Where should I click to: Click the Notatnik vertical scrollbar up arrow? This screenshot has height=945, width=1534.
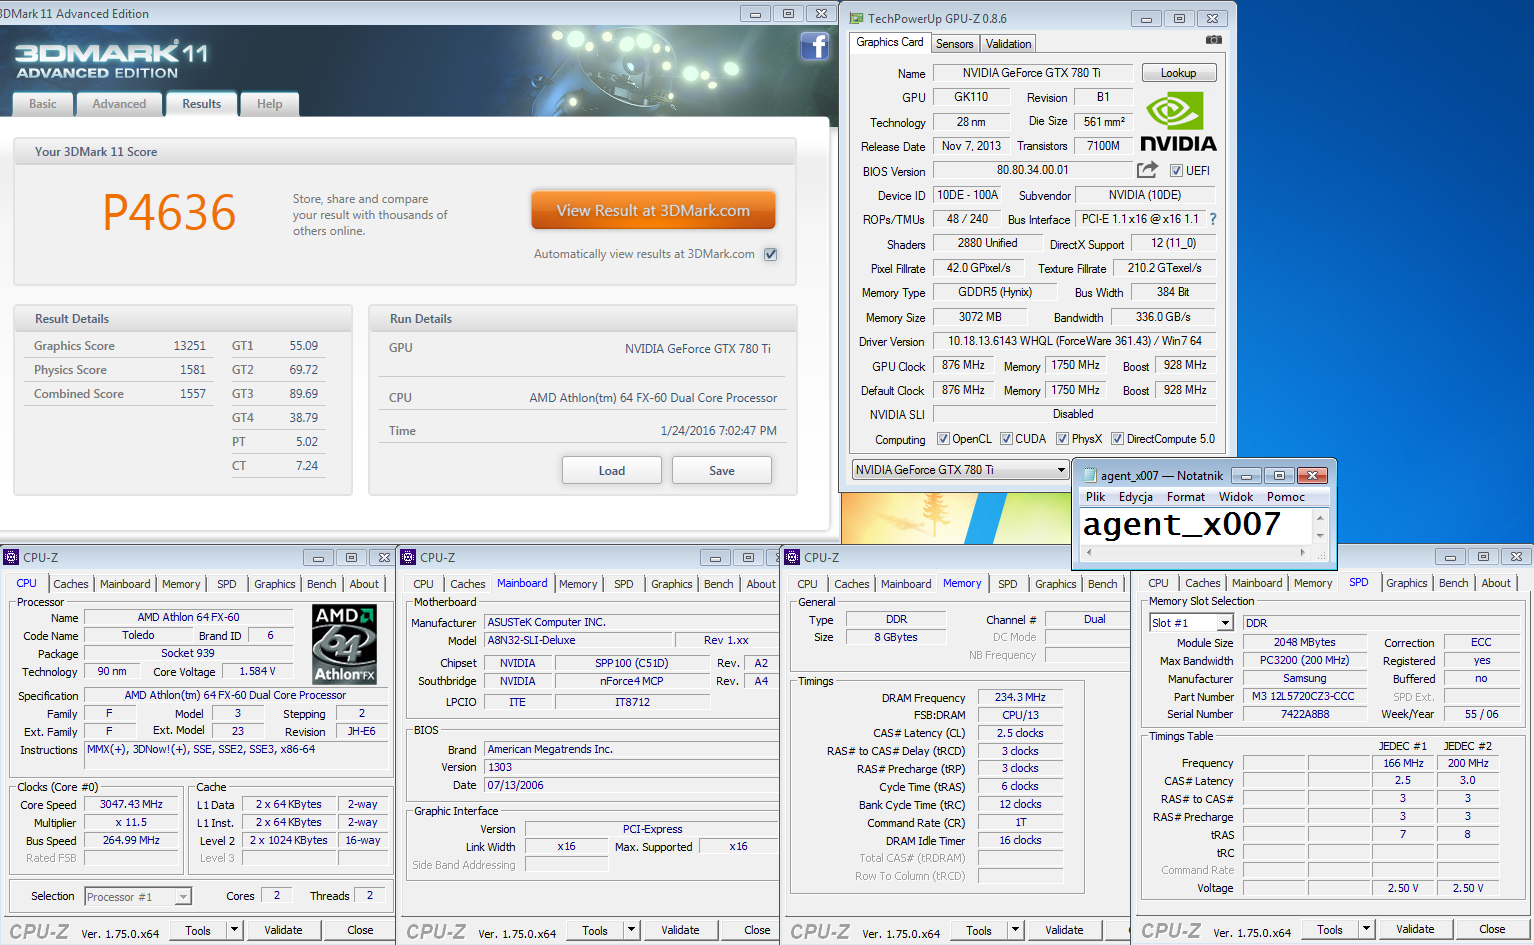(x=1320, y=517)
